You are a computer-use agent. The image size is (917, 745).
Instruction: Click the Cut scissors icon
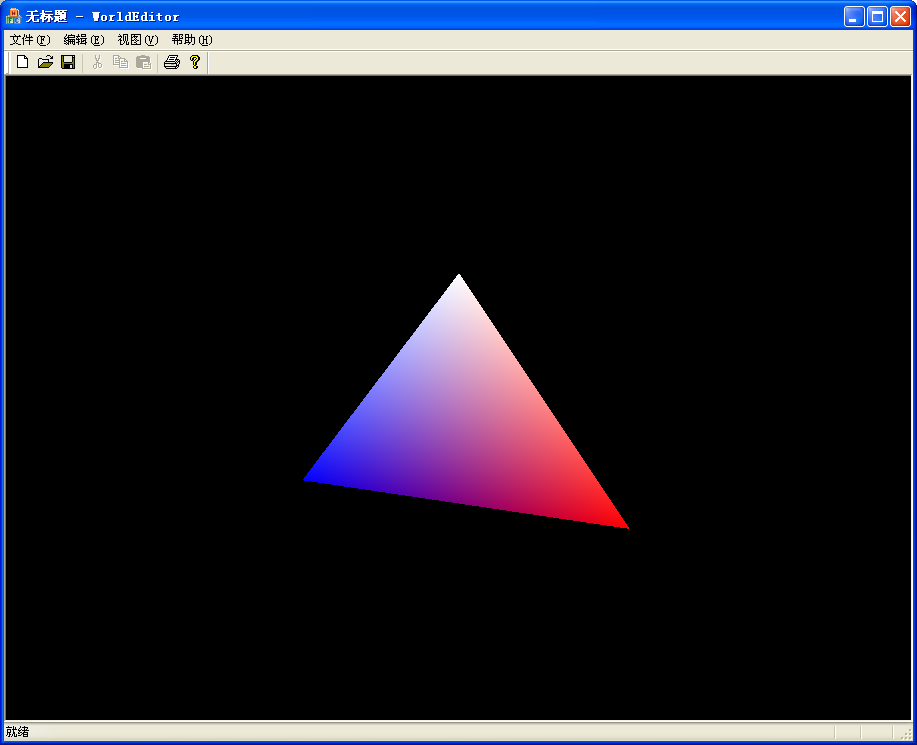tap(97, 63)
